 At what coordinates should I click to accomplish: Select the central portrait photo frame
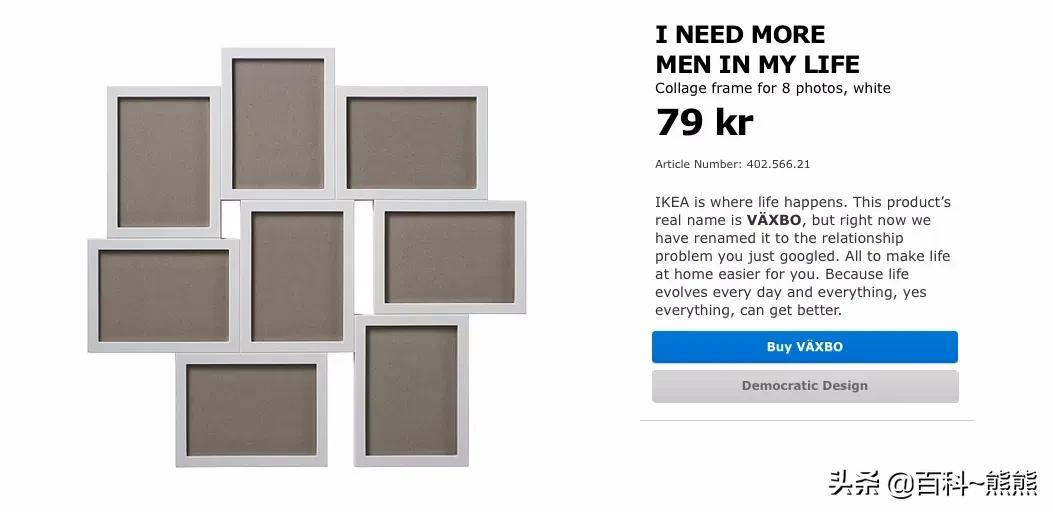[x=297, y=276]
